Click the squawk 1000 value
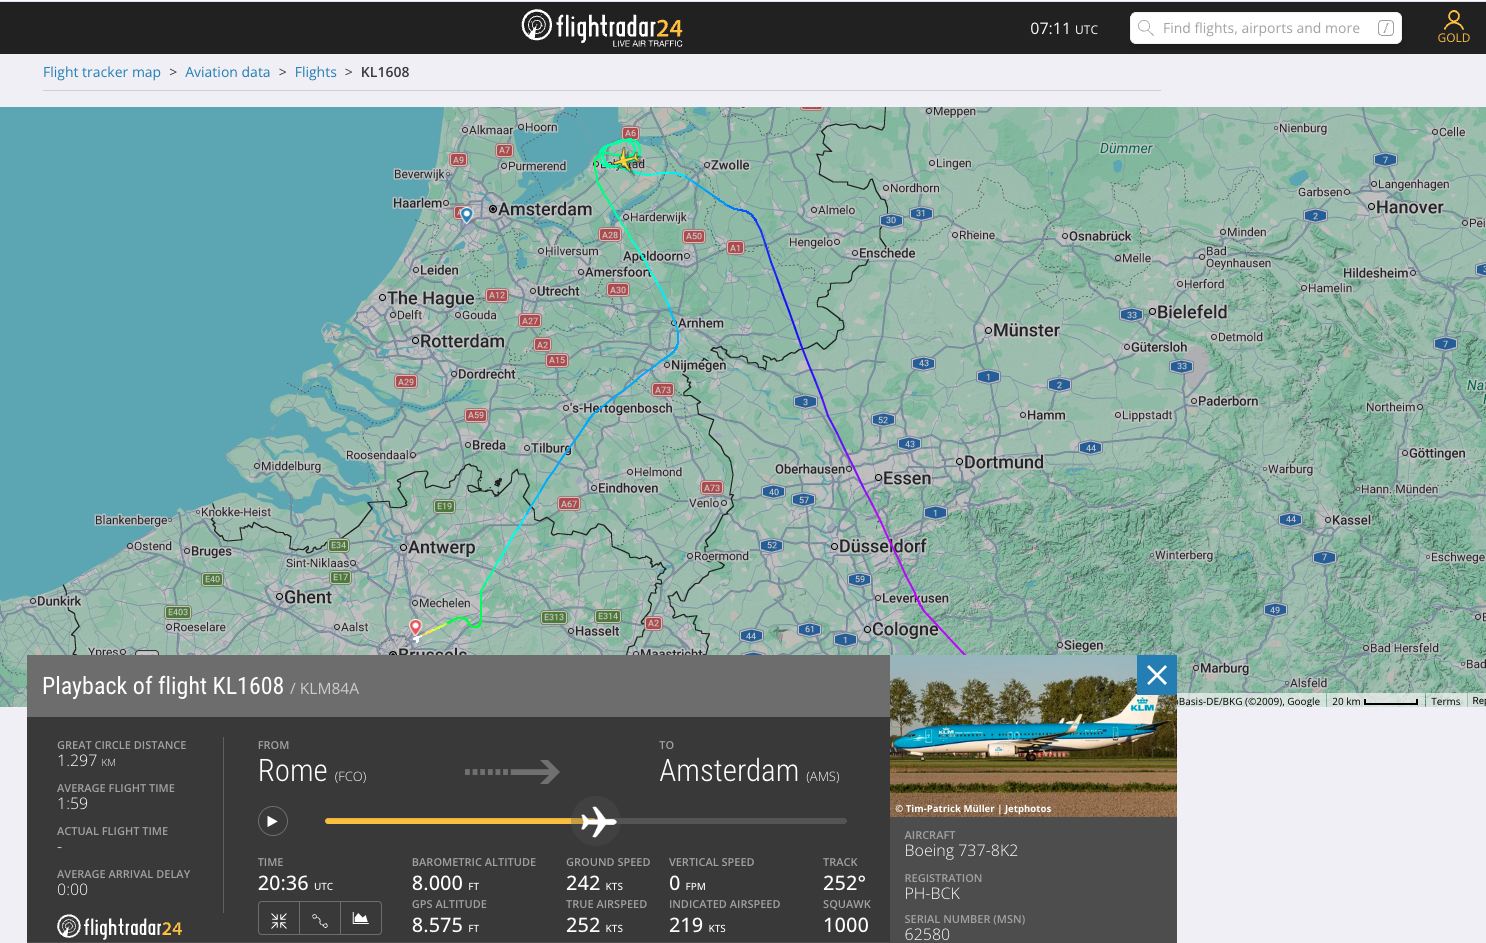This screenshot has height=943, width=1486. [x=846, y=925]
